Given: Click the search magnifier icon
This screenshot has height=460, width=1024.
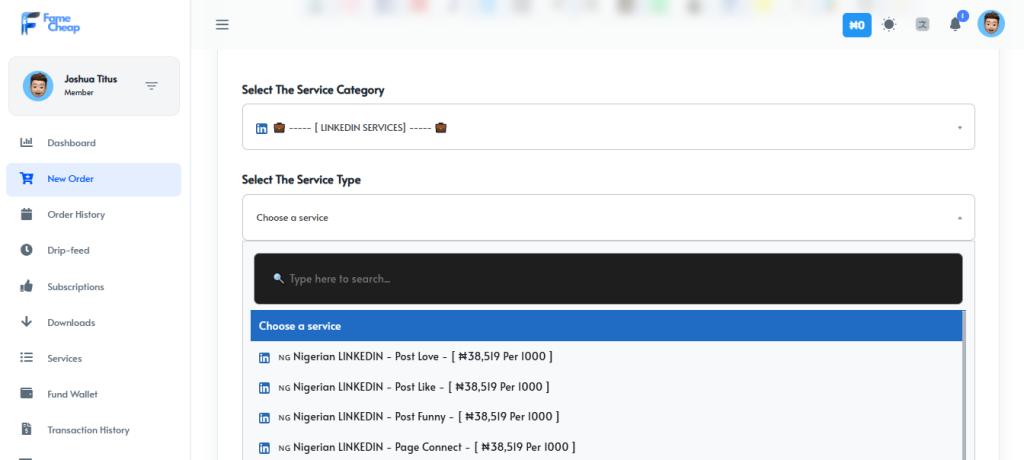Looking at the screenshot, I should [278, 278].
